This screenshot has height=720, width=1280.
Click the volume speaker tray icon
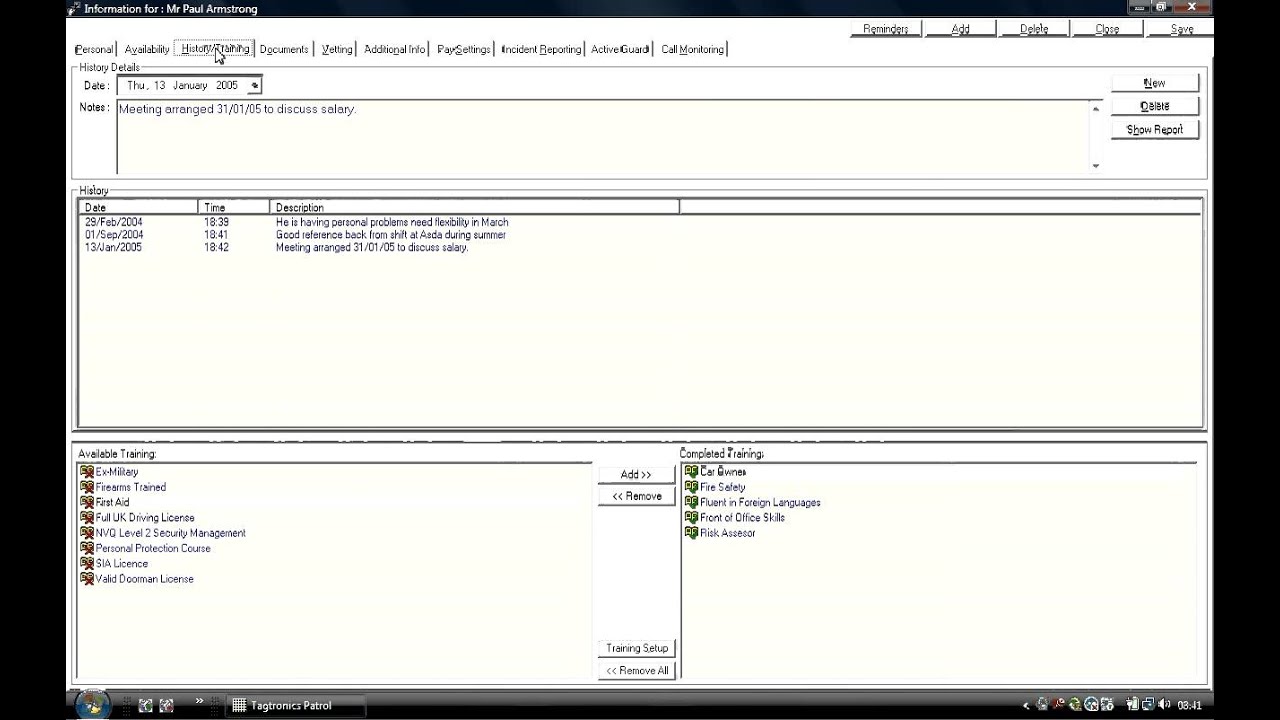(1164, 705)
